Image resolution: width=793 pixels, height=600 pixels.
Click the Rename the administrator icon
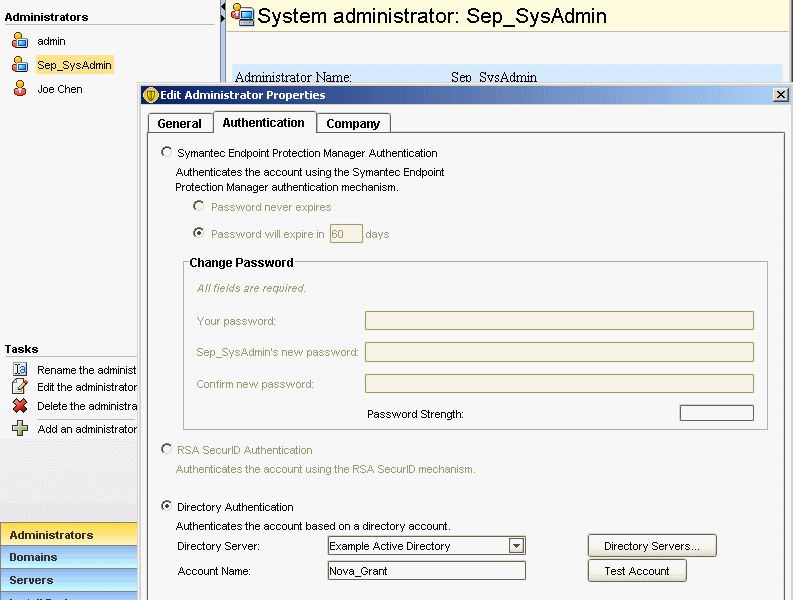point(19,370)
